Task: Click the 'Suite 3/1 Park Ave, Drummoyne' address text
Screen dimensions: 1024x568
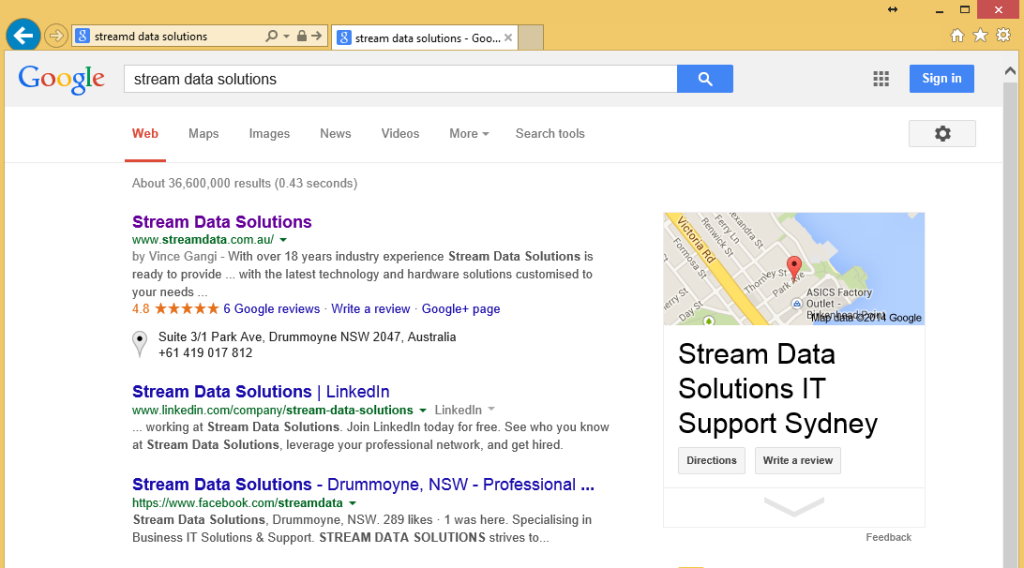Action: click(307, 337)
